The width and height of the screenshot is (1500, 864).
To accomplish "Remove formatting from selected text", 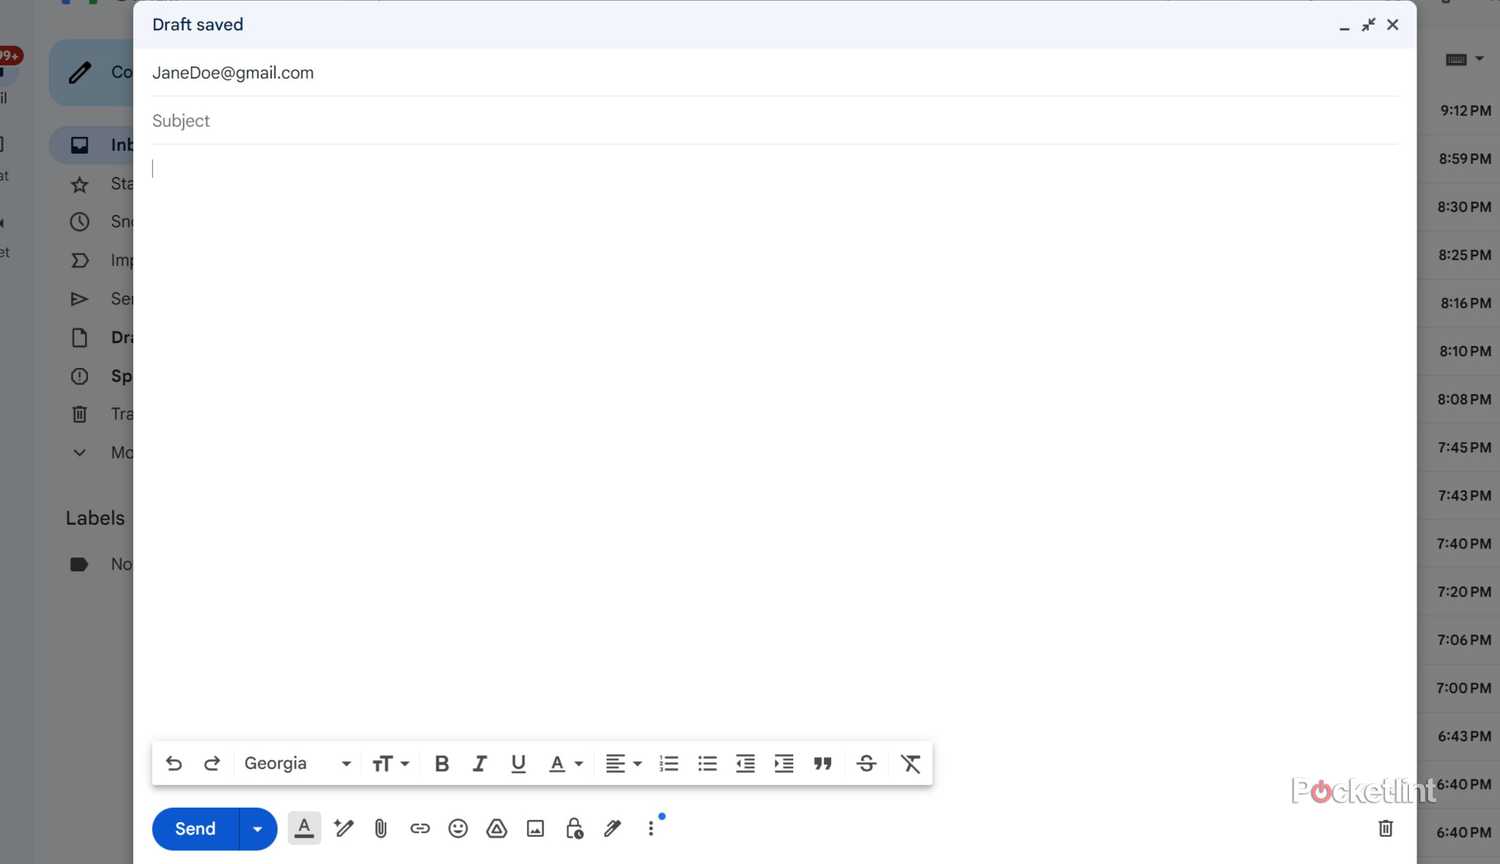I will tap(909, 763).
